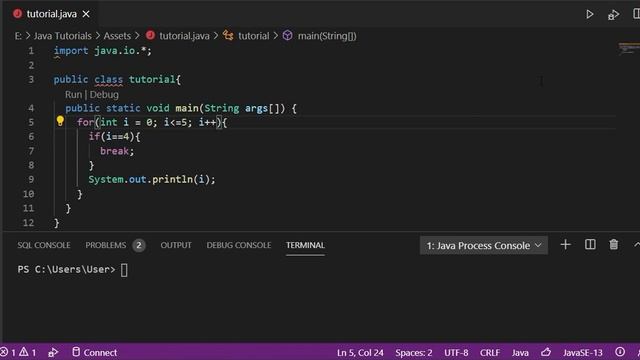
Task: Click the circled-exclamation status bar icon beside JavaSE-13
Action: pyautogui.click(x=620, y=352)
